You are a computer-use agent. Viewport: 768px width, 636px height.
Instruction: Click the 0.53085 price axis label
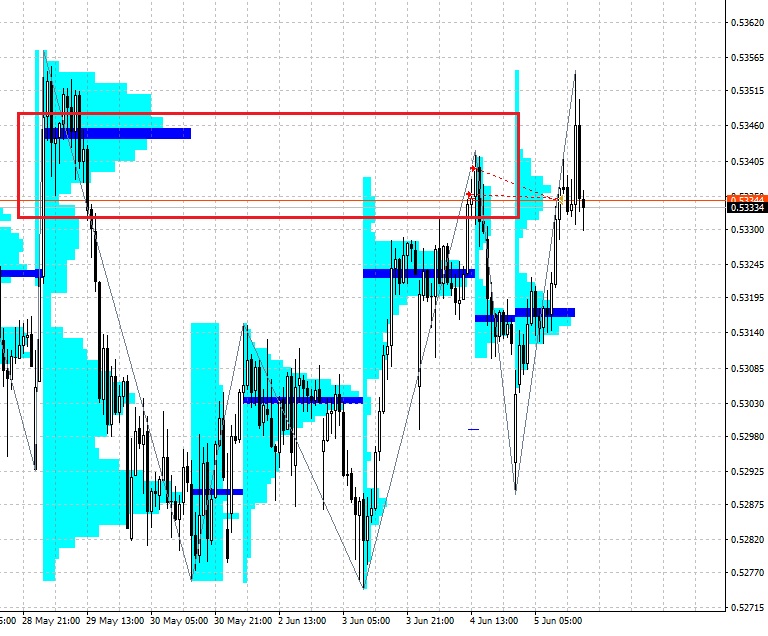pos(747,368)
